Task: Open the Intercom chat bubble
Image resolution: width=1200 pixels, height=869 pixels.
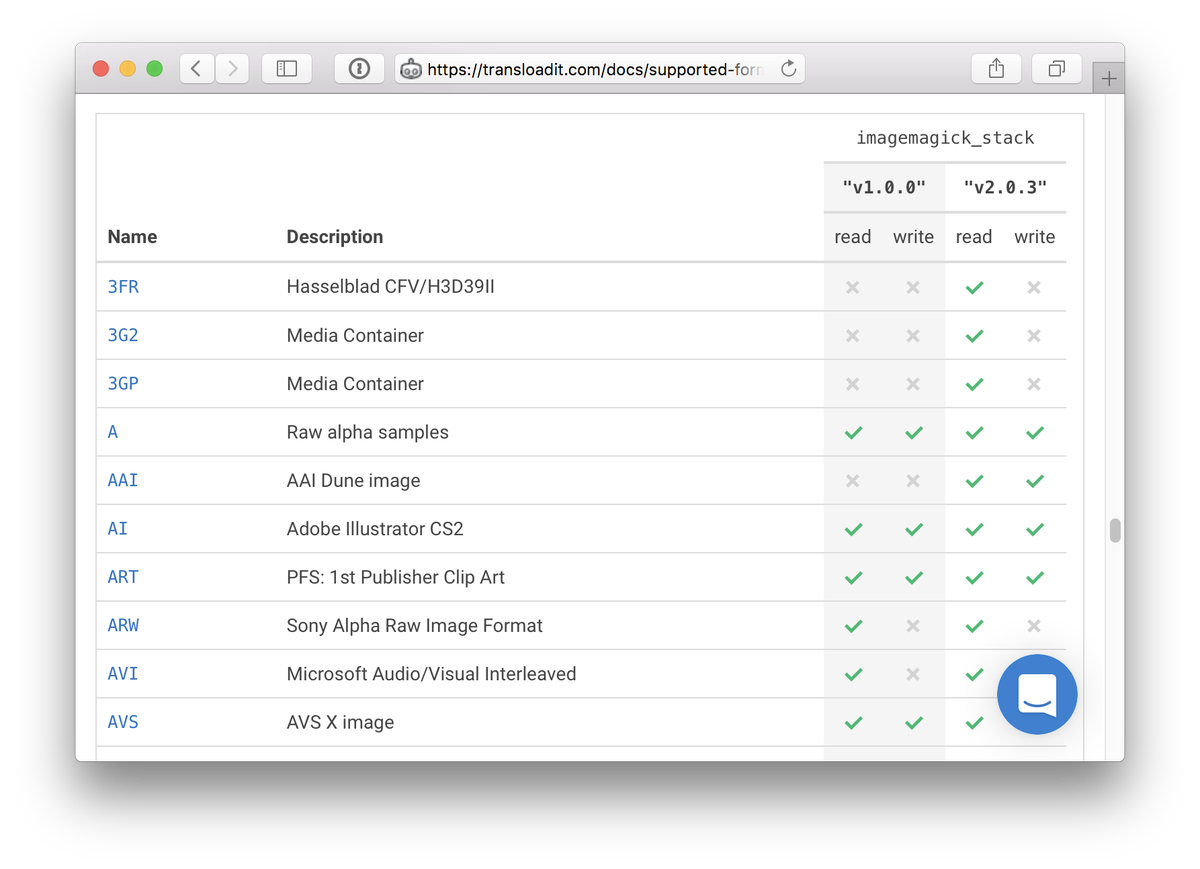Action: tap(1037, 694)
